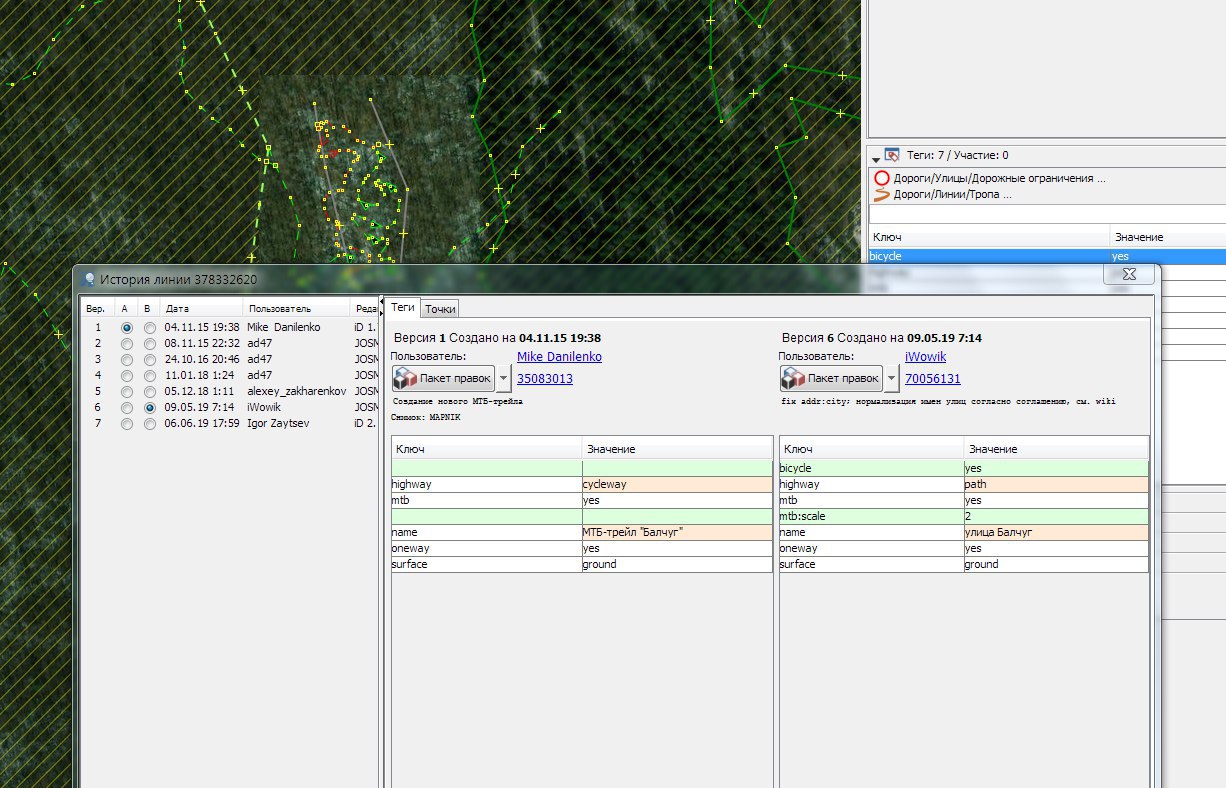
Task: Switch to the Точки tab
Action: pos(440,309)
